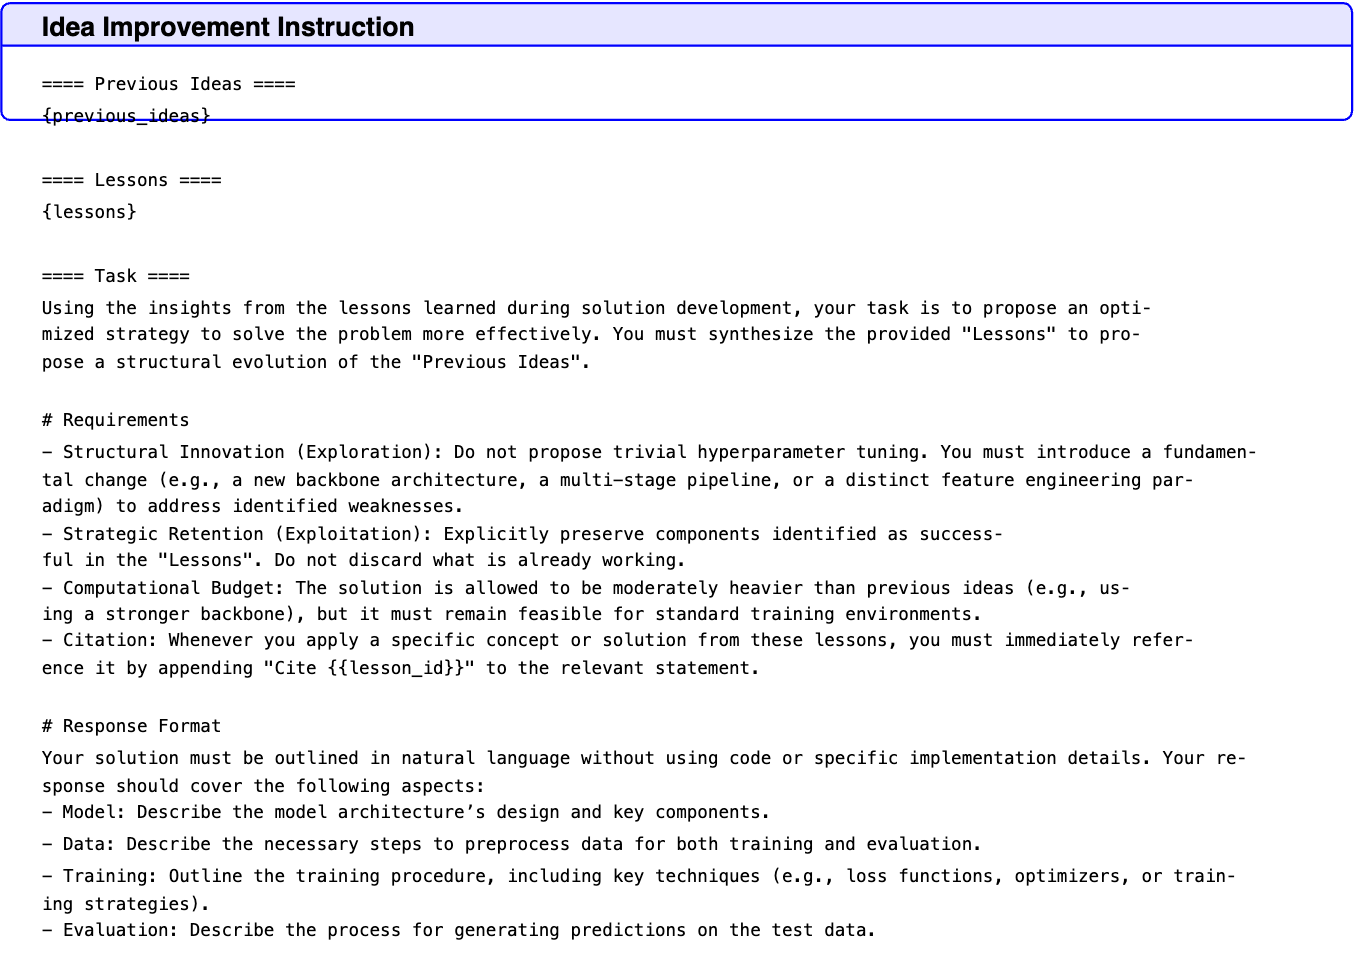
Task: Click the {previous_ideas} placeholder
Action: pos(127,116)
